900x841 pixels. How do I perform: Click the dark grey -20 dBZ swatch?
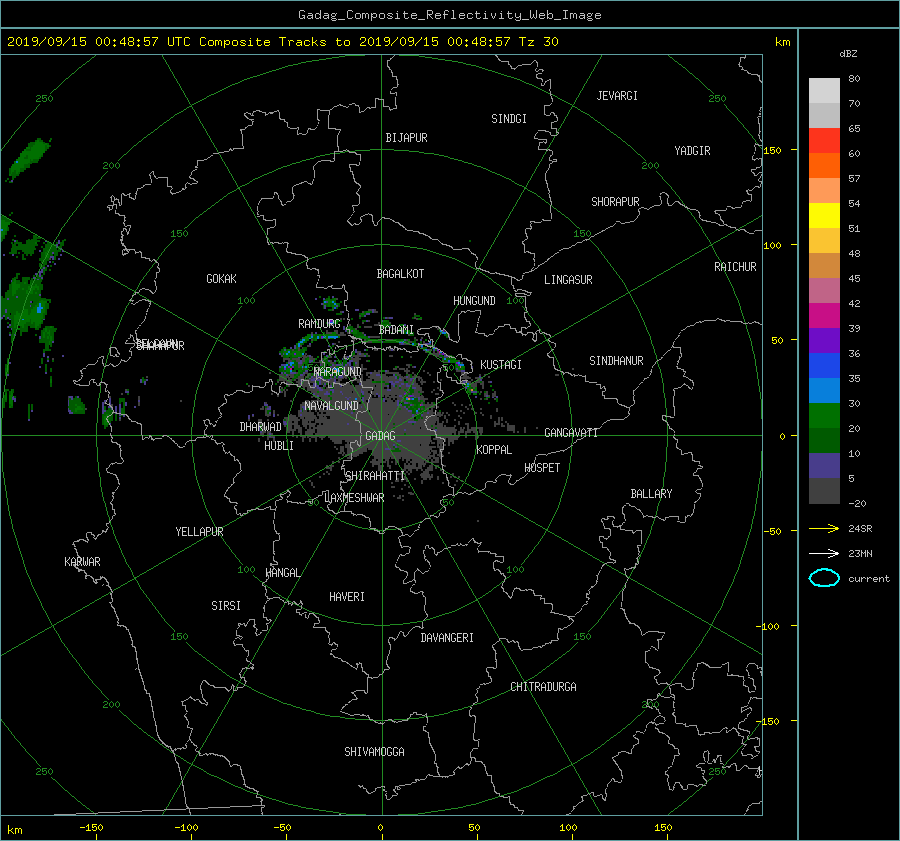point(824,491)
